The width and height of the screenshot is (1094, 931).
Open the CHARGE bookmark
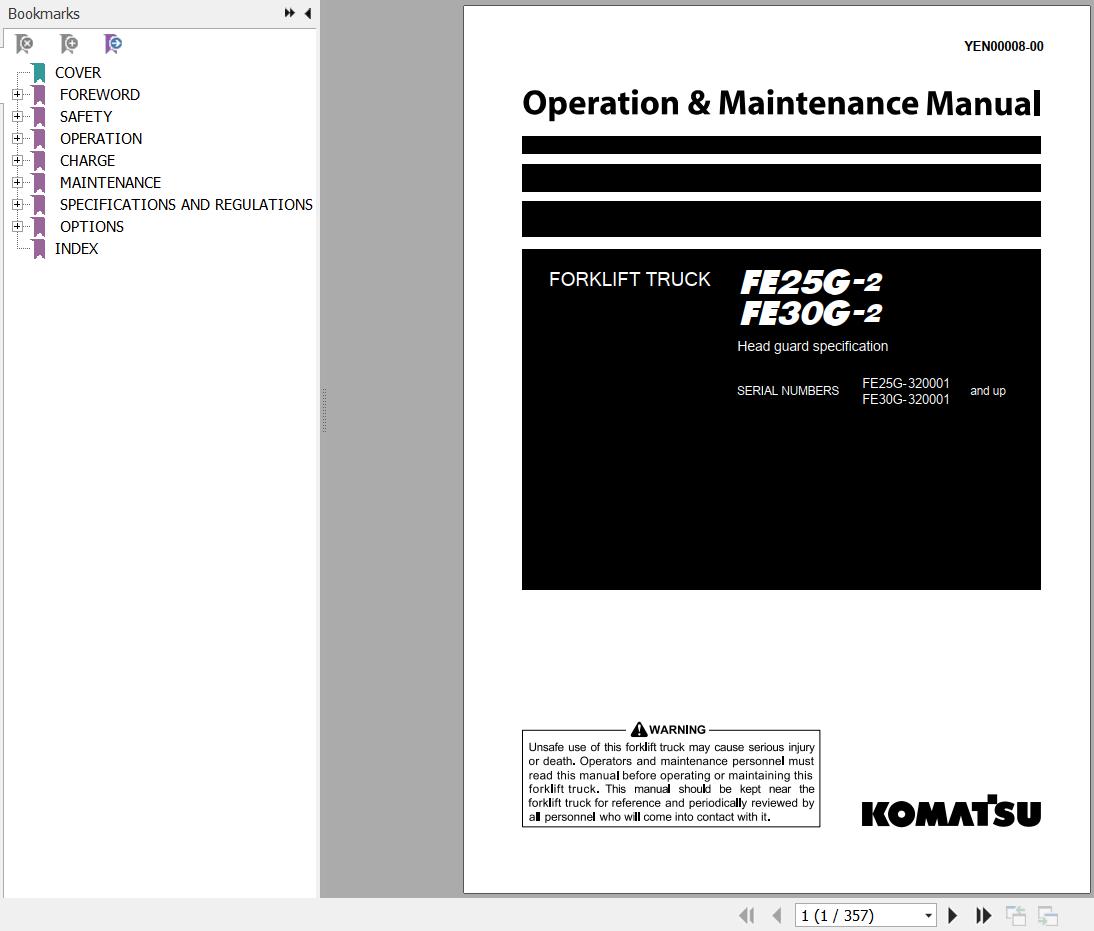(x=87, y=161)
